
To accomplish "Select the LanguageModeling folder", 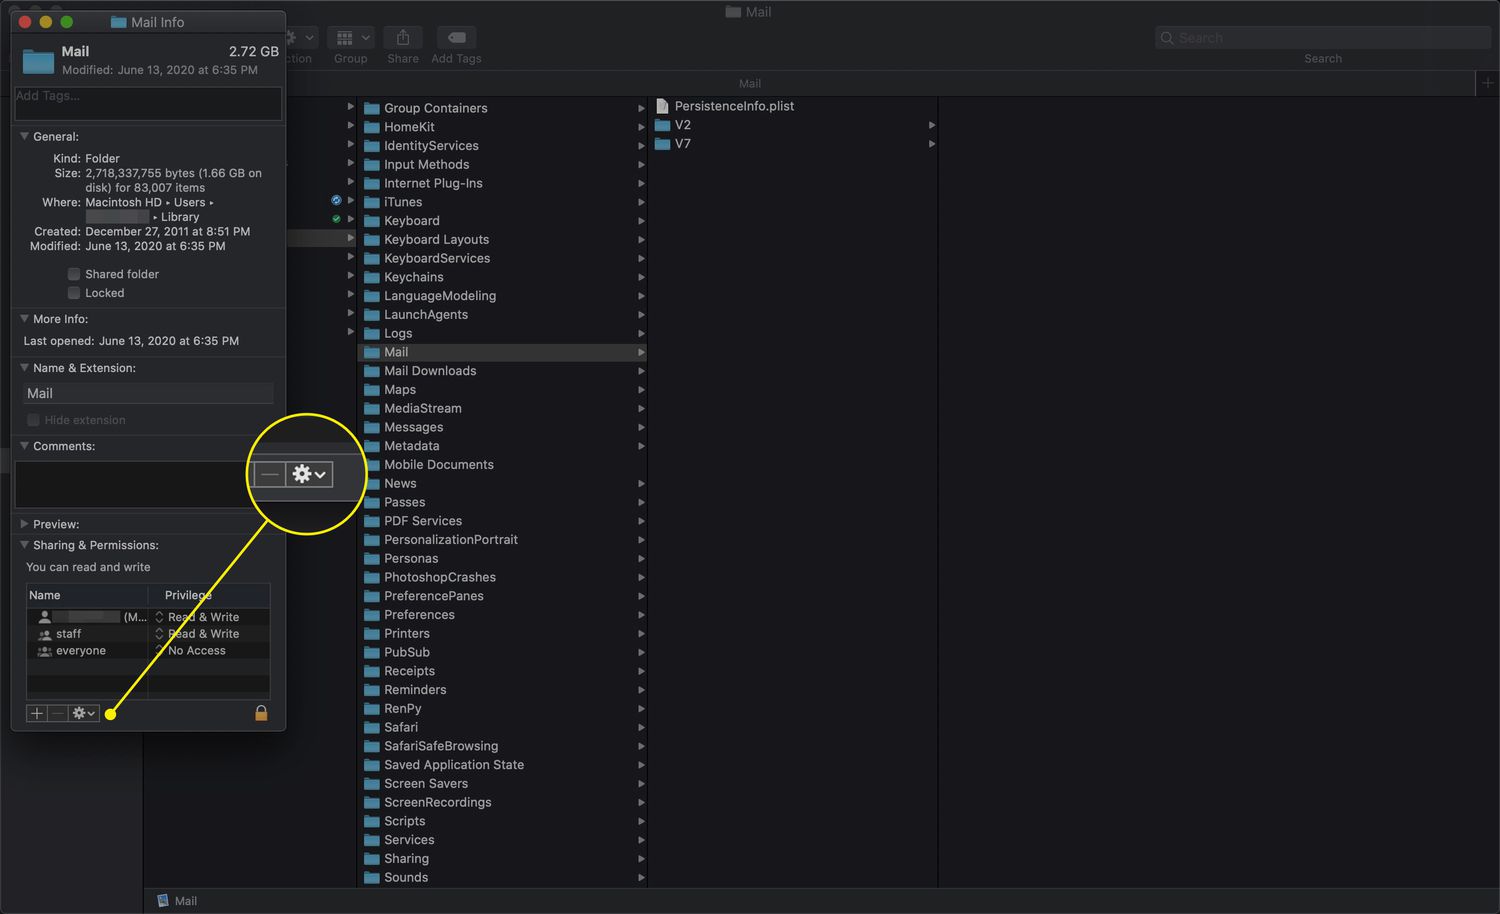I will click(x=502, y=296).
